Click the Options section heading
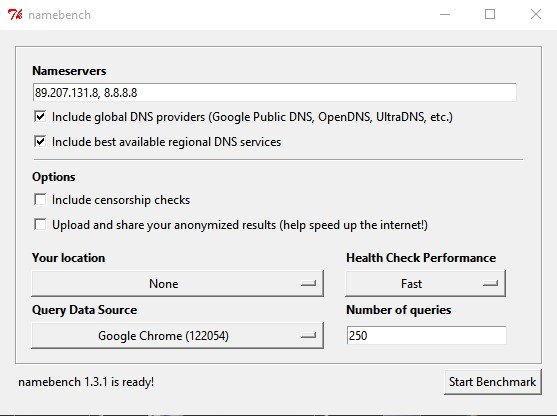Image resolution: width=557 pixels, height=416 pixels. click(54, 177)
